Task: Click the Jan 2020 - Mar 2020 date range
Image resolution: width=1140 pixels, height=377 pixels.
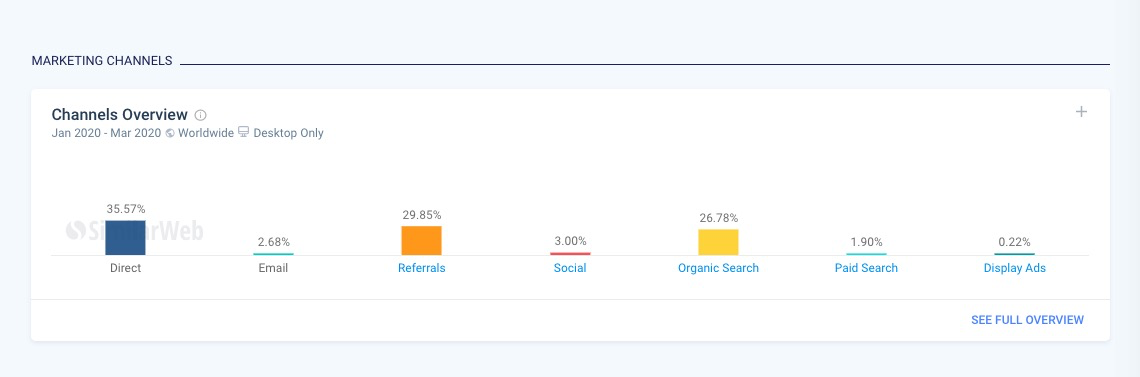Action: click(x=107, y=133)
